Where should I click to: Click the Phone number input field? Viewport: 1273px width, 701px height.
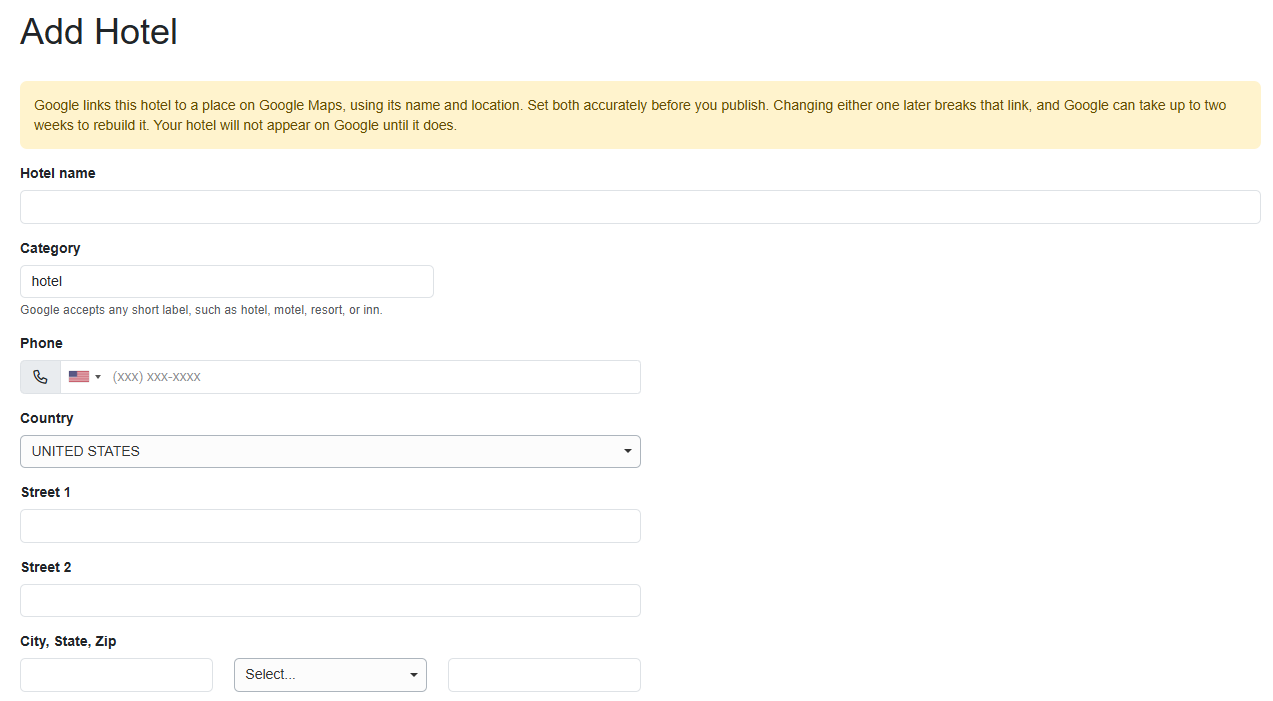click(x=375, y=377)
